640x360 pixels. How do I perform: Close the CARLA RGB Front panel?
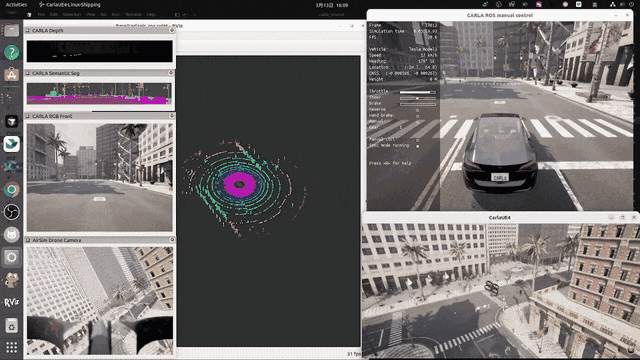pyautogui.click(x=171, y=116)
